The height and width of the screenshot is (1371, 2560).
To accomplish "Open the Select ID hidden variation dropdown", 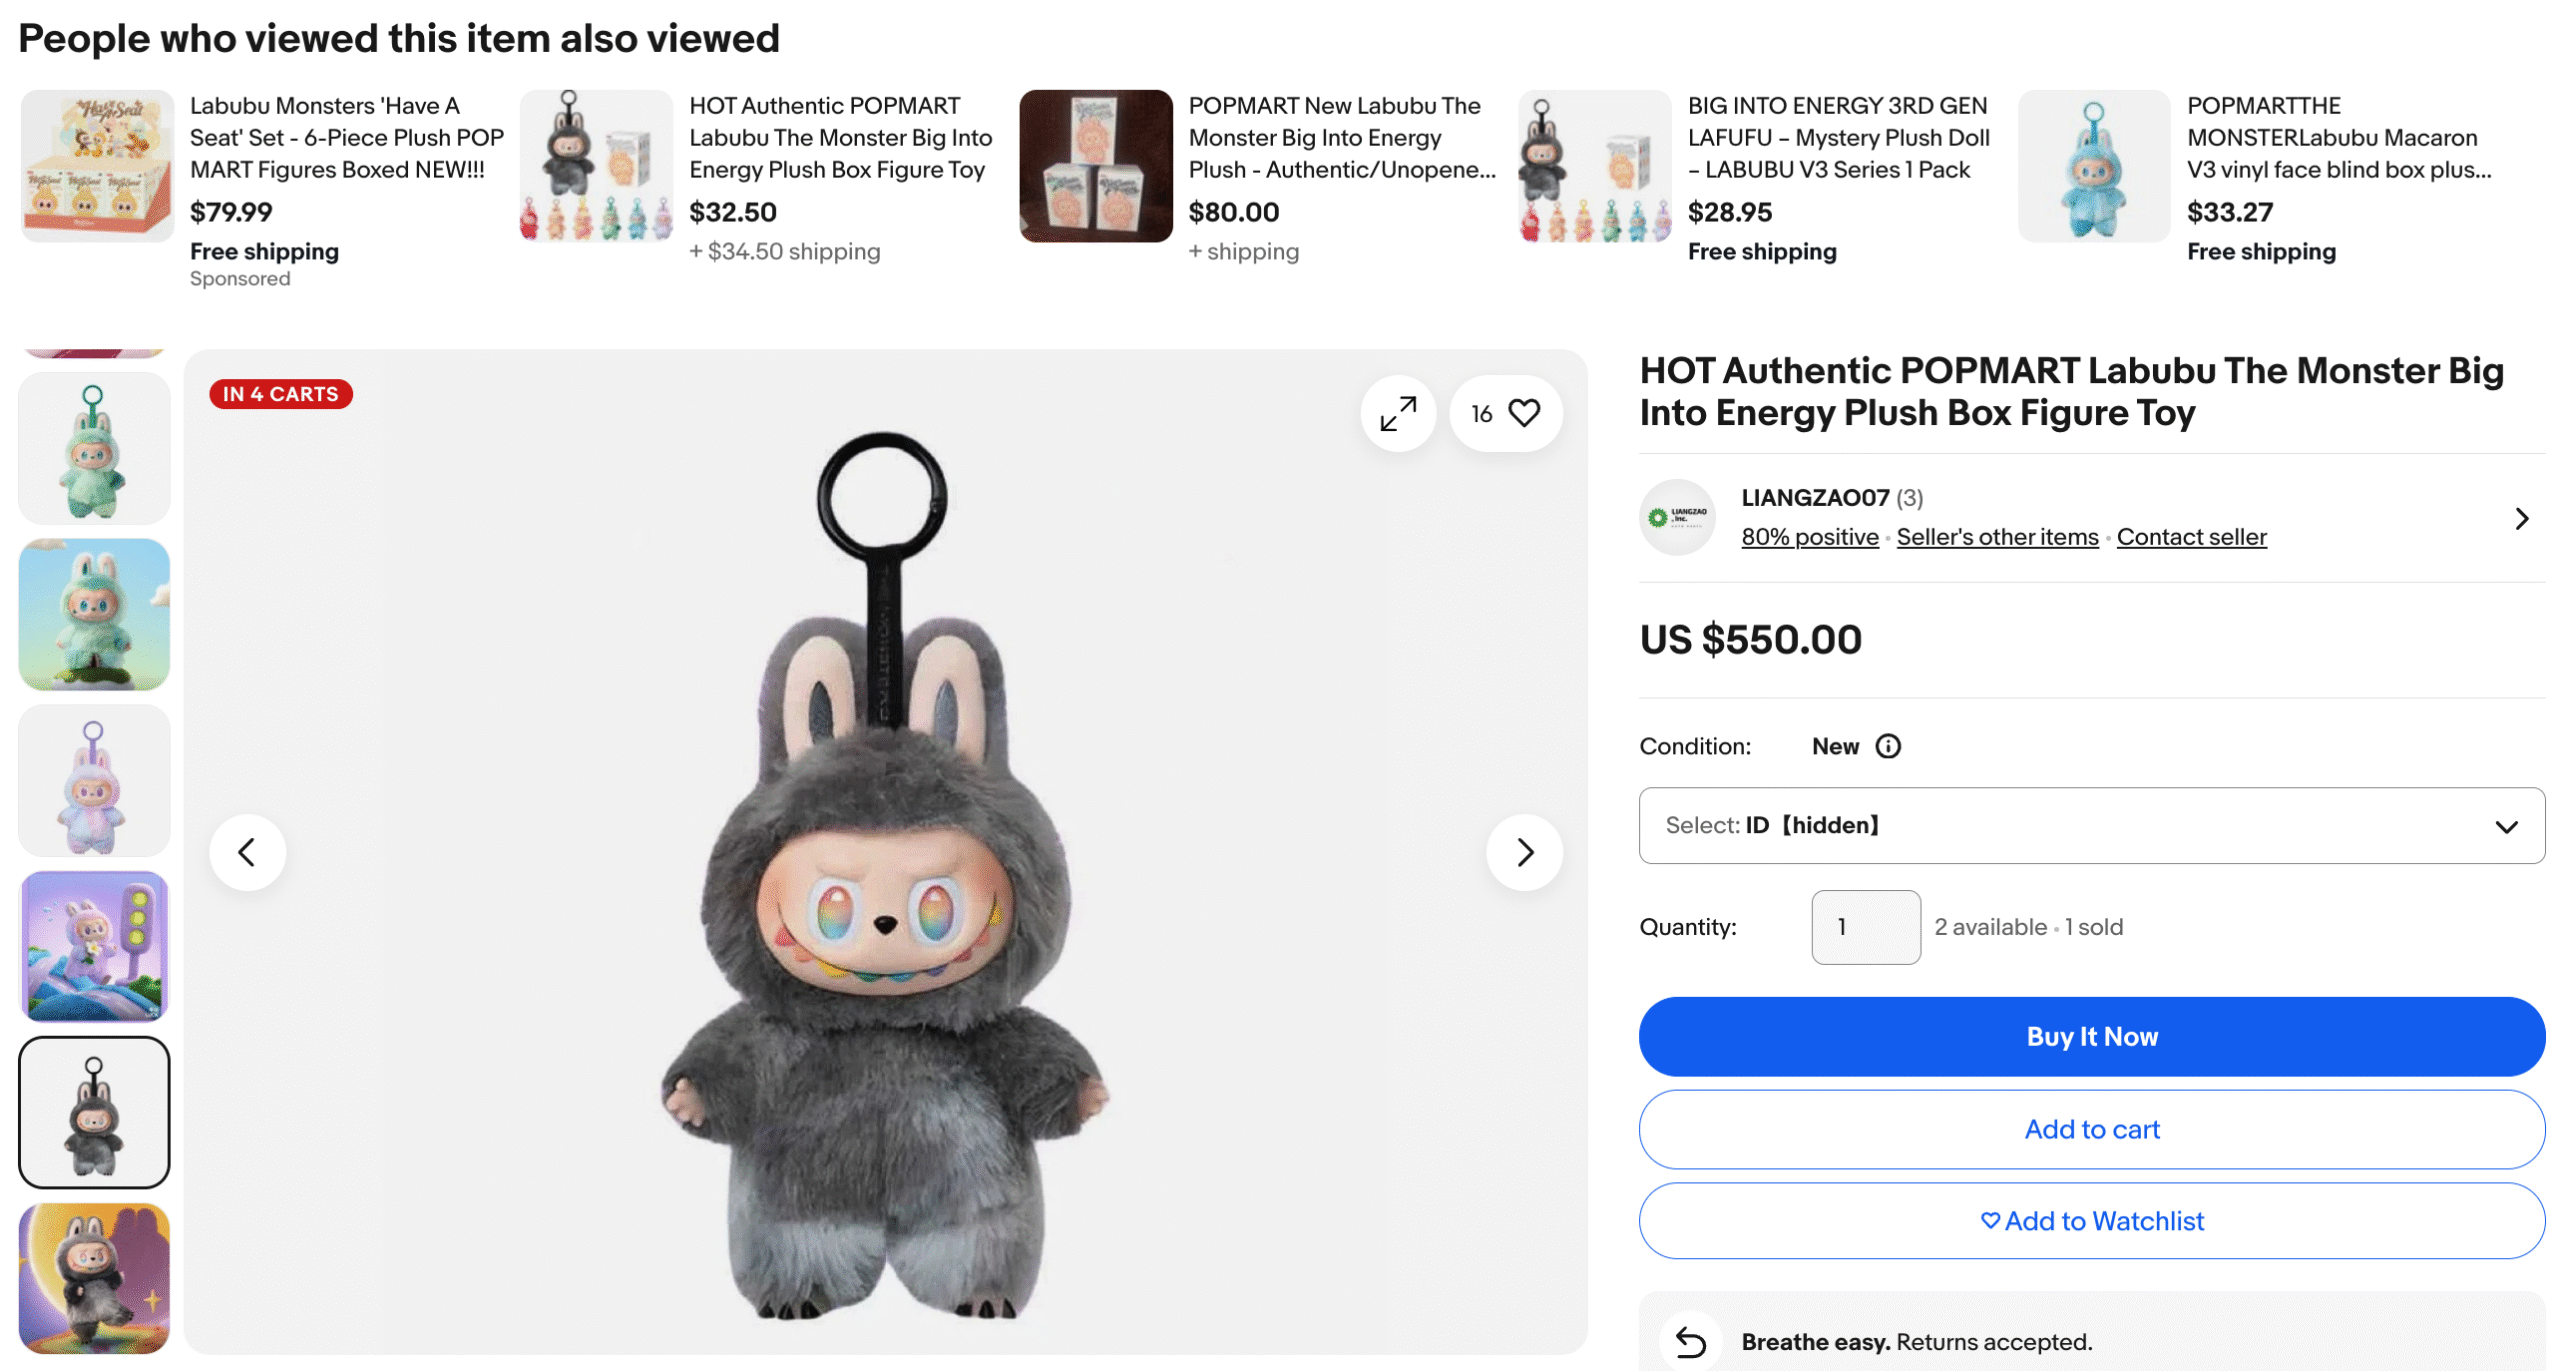I will pos(2092,825).
